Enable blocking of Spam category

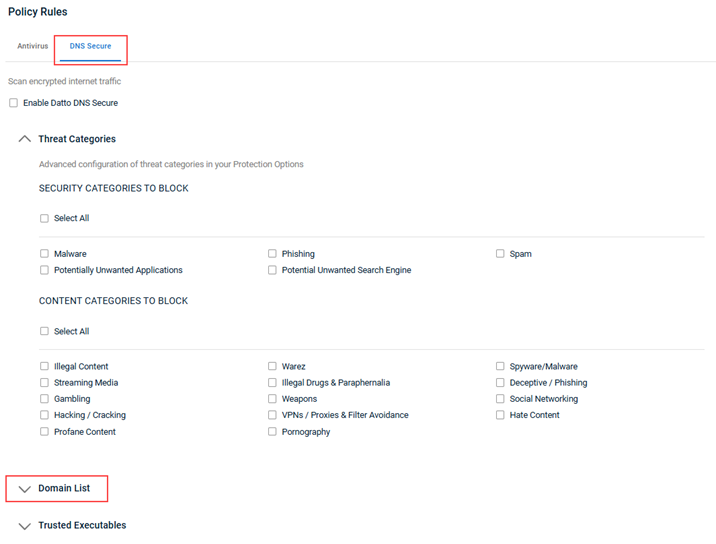click(500, 254)
